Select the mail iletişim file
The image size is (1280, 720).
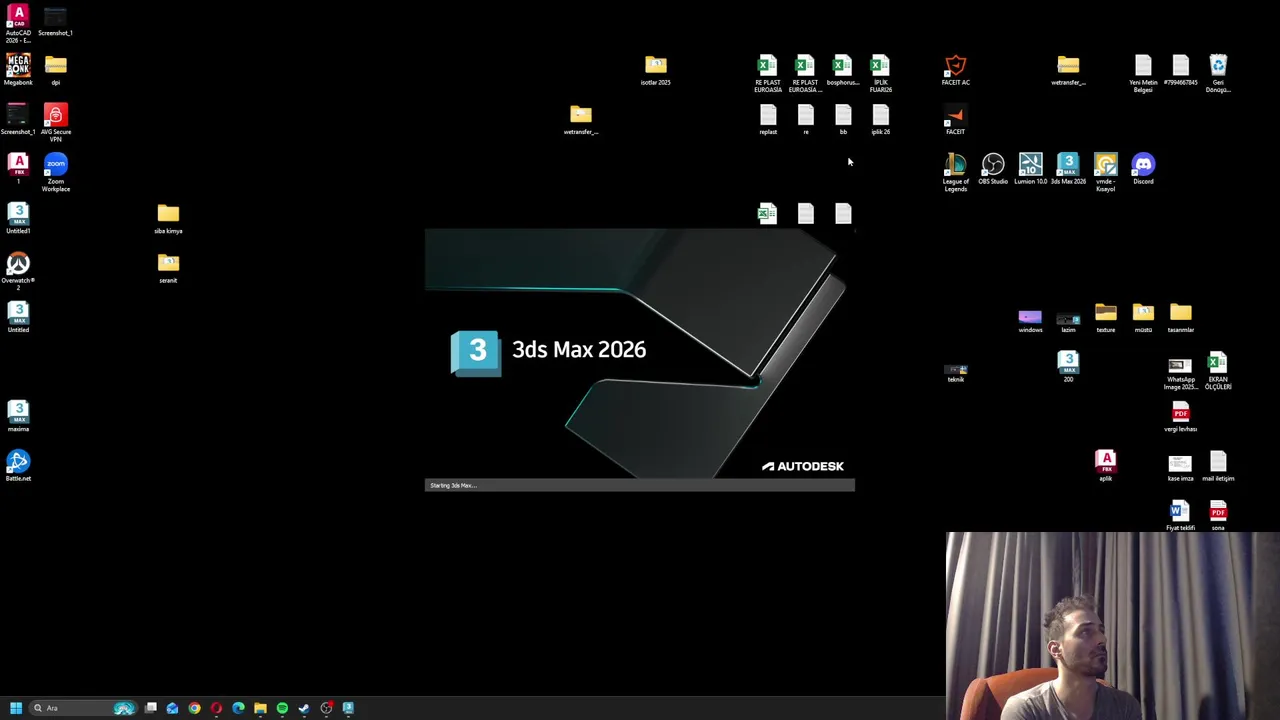pos(1218,466)
